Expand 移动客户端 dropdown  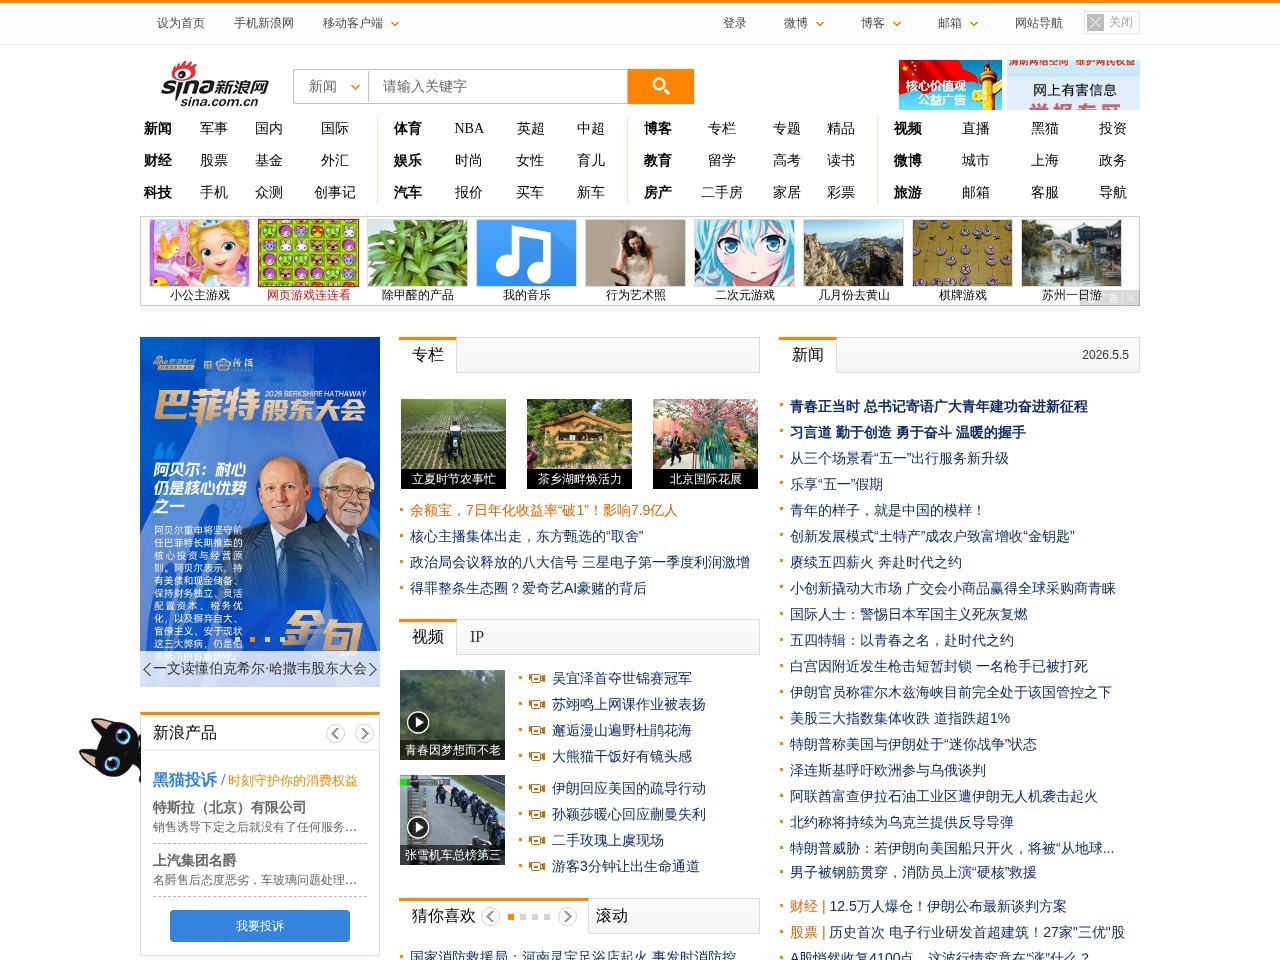point(361,23)
